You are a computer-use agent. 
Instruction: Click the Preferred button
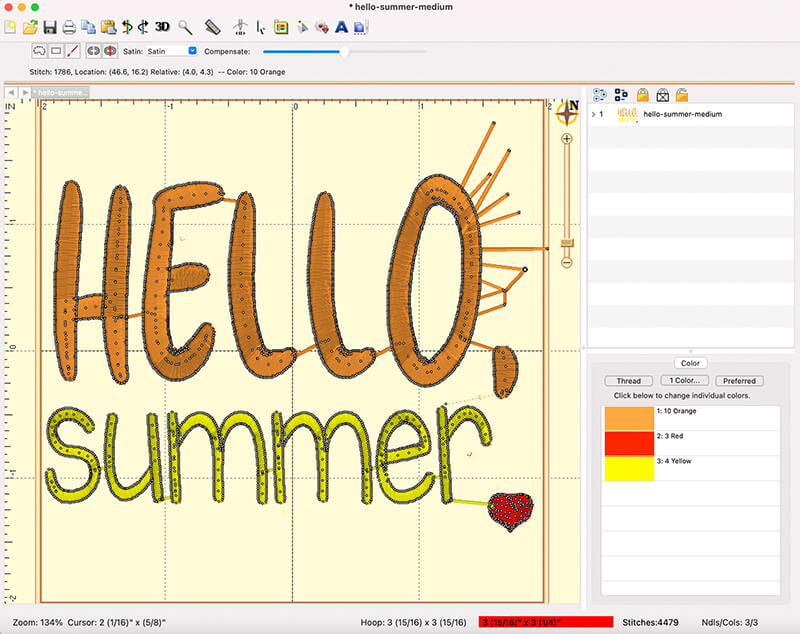click(x=739, y=381)
